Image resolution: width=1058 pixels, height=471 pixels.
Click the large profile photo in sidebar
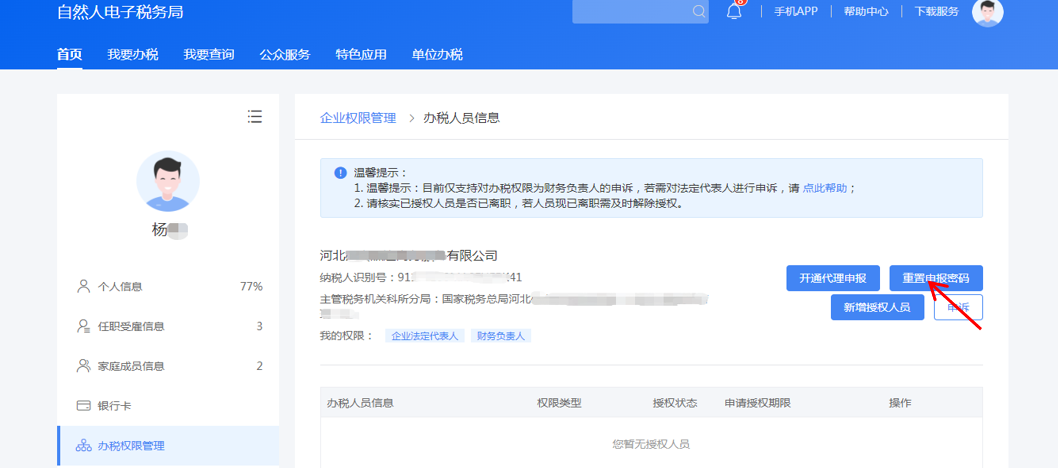(x=168, y=182)
